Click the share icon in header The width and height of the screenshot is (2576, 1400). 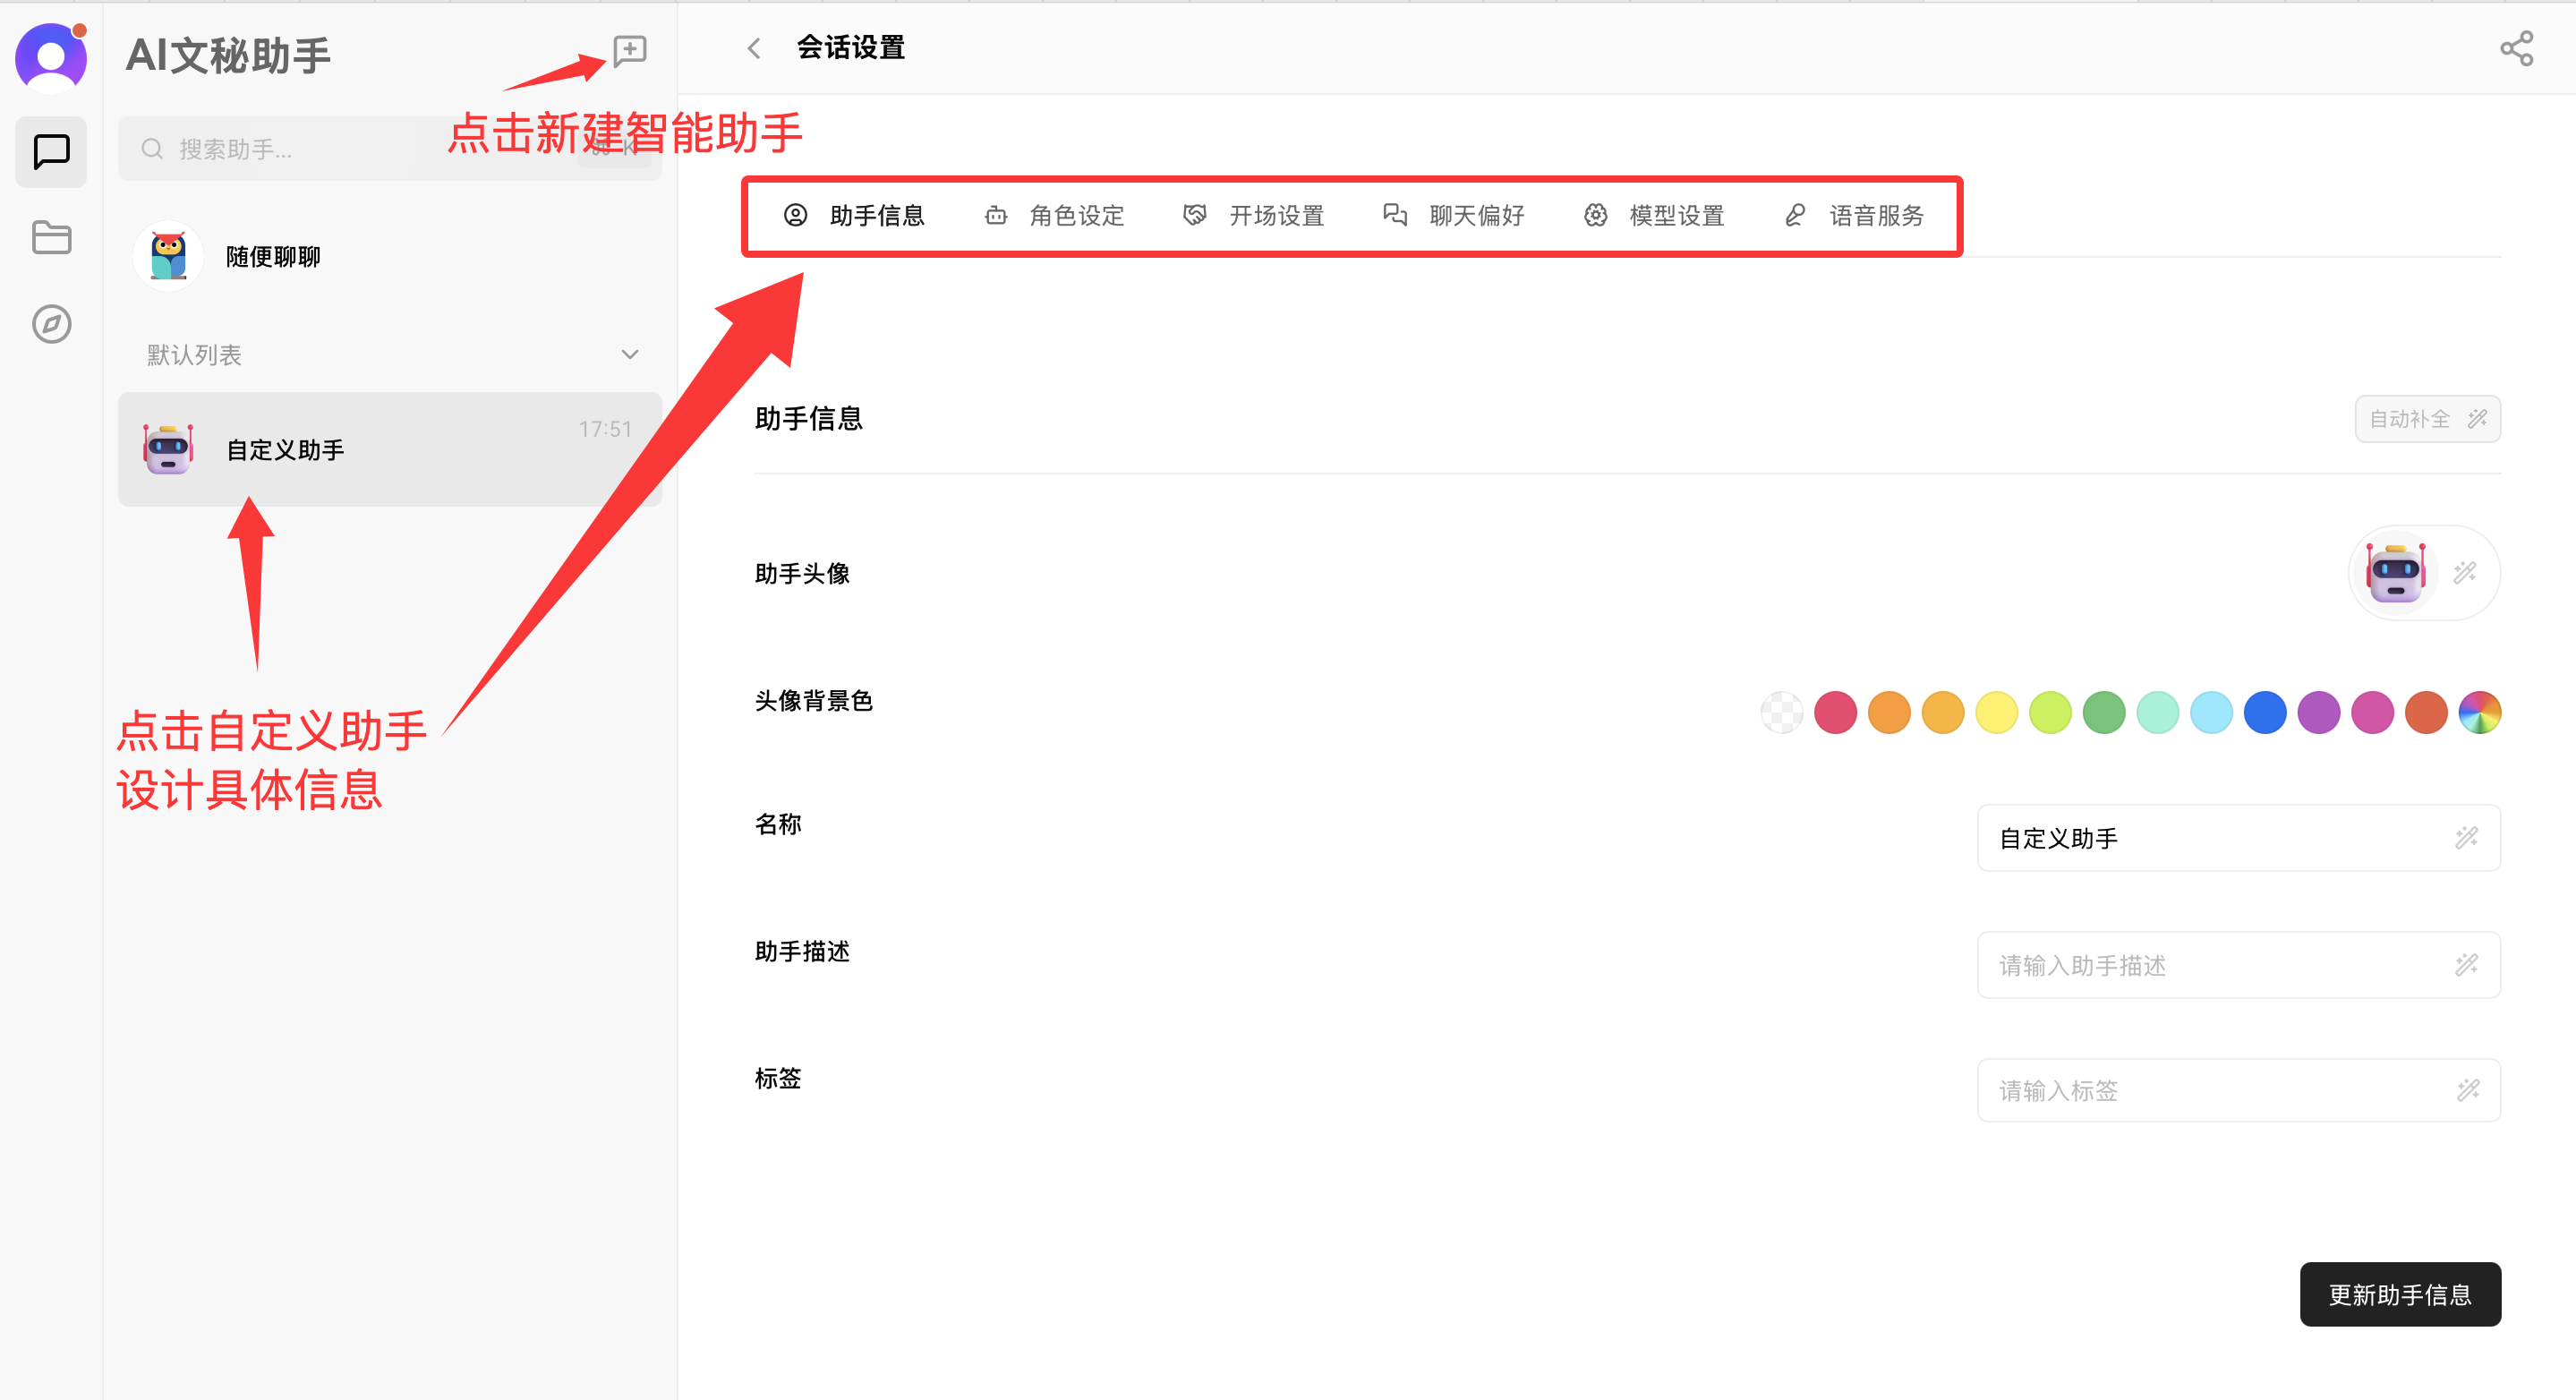coord(2516,48)
